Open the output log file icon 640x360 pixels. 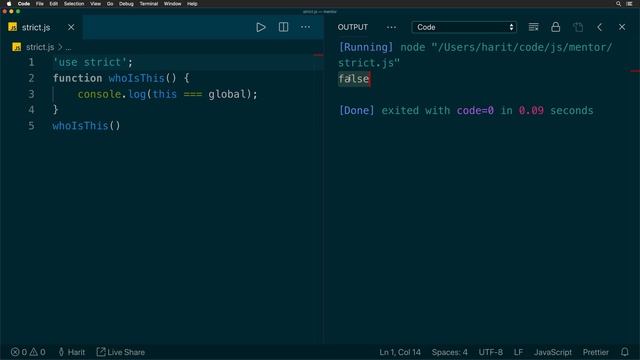(x=578, y=27)
